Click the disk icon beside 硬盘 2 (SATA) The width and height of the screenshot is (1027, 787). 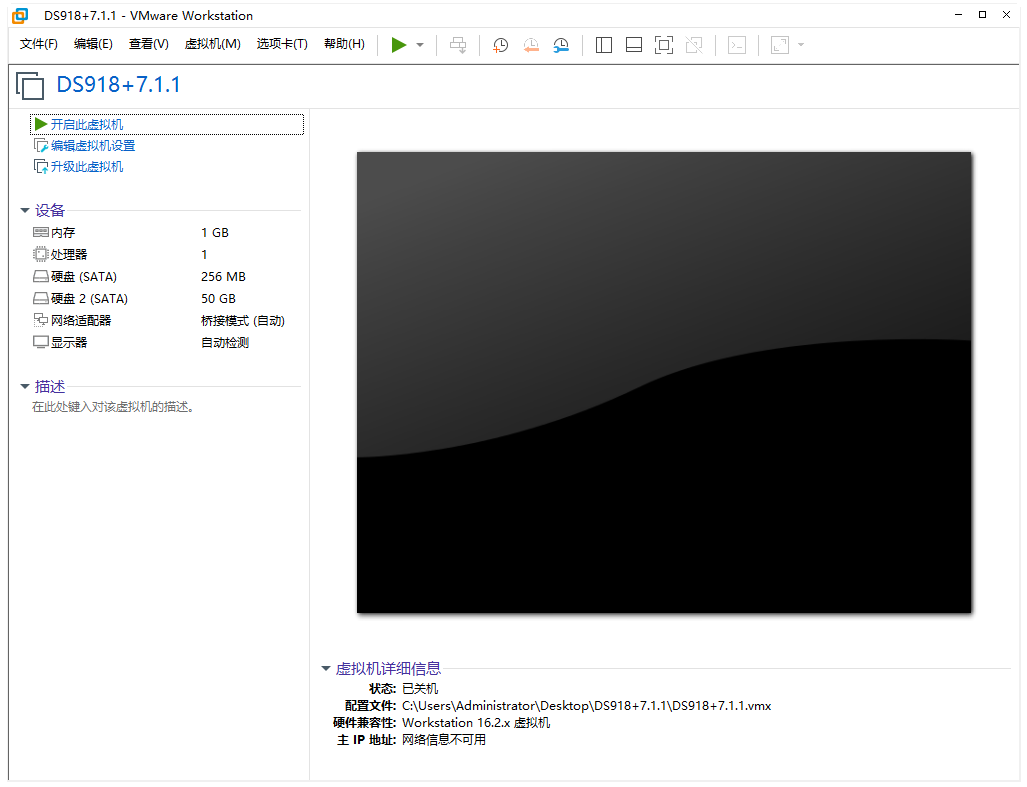click(41, 299)
